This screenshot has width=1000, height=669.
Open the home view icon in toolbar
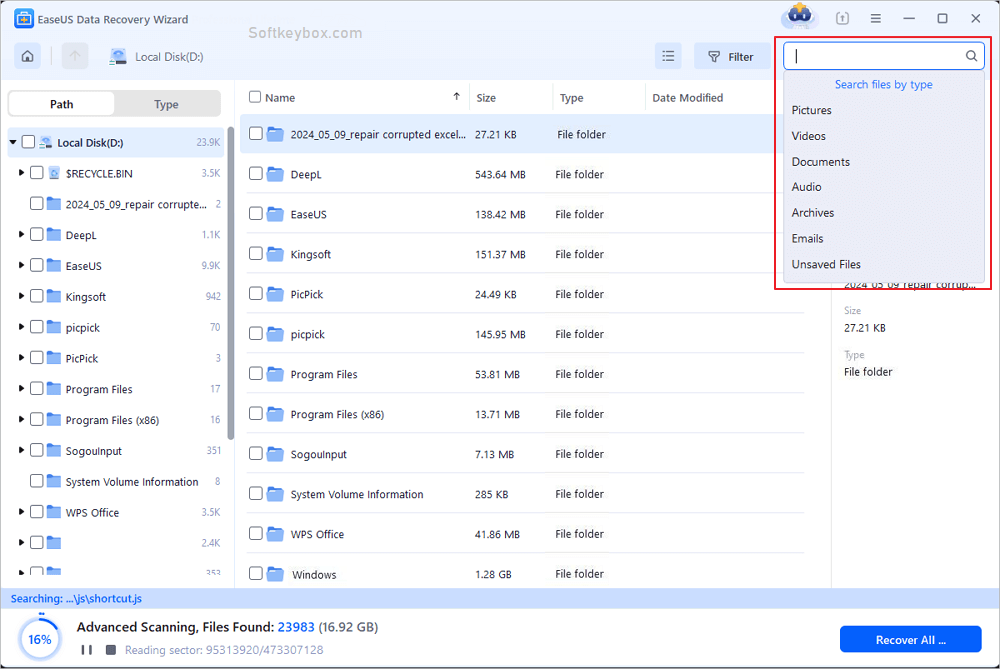[x=27, y=56]
